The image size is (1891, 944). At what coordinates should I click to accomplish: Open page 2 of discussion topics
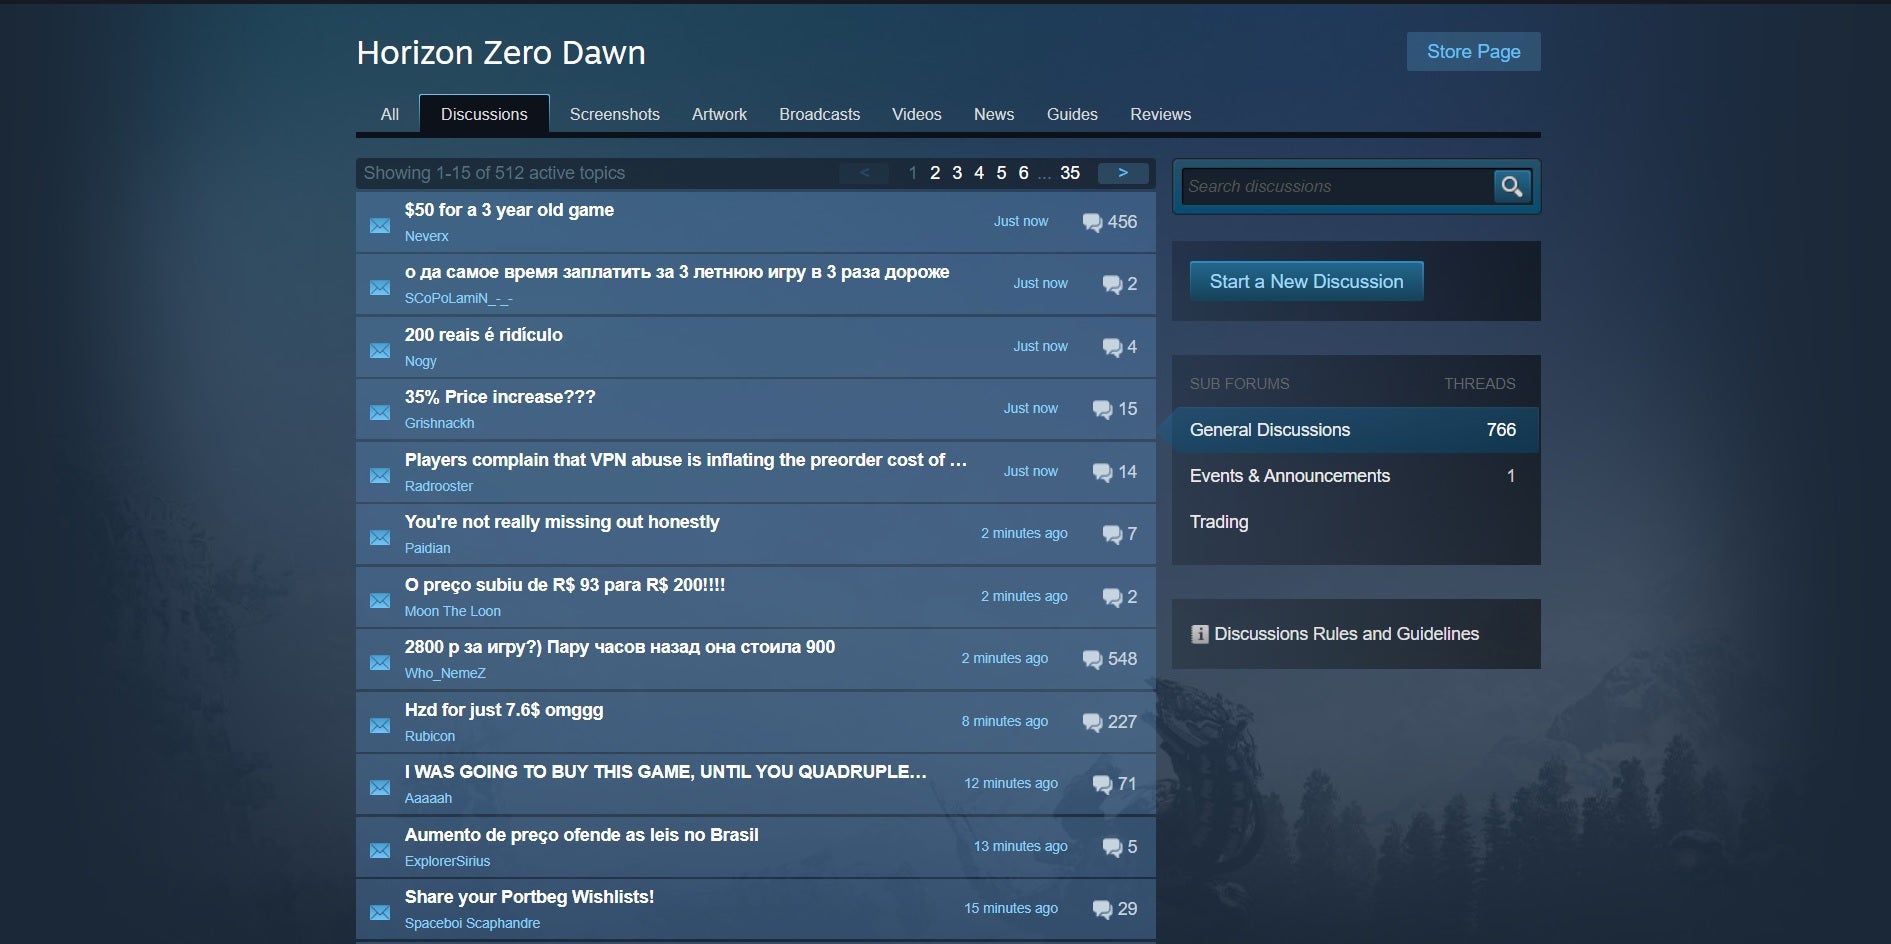[x=935, y=173]
